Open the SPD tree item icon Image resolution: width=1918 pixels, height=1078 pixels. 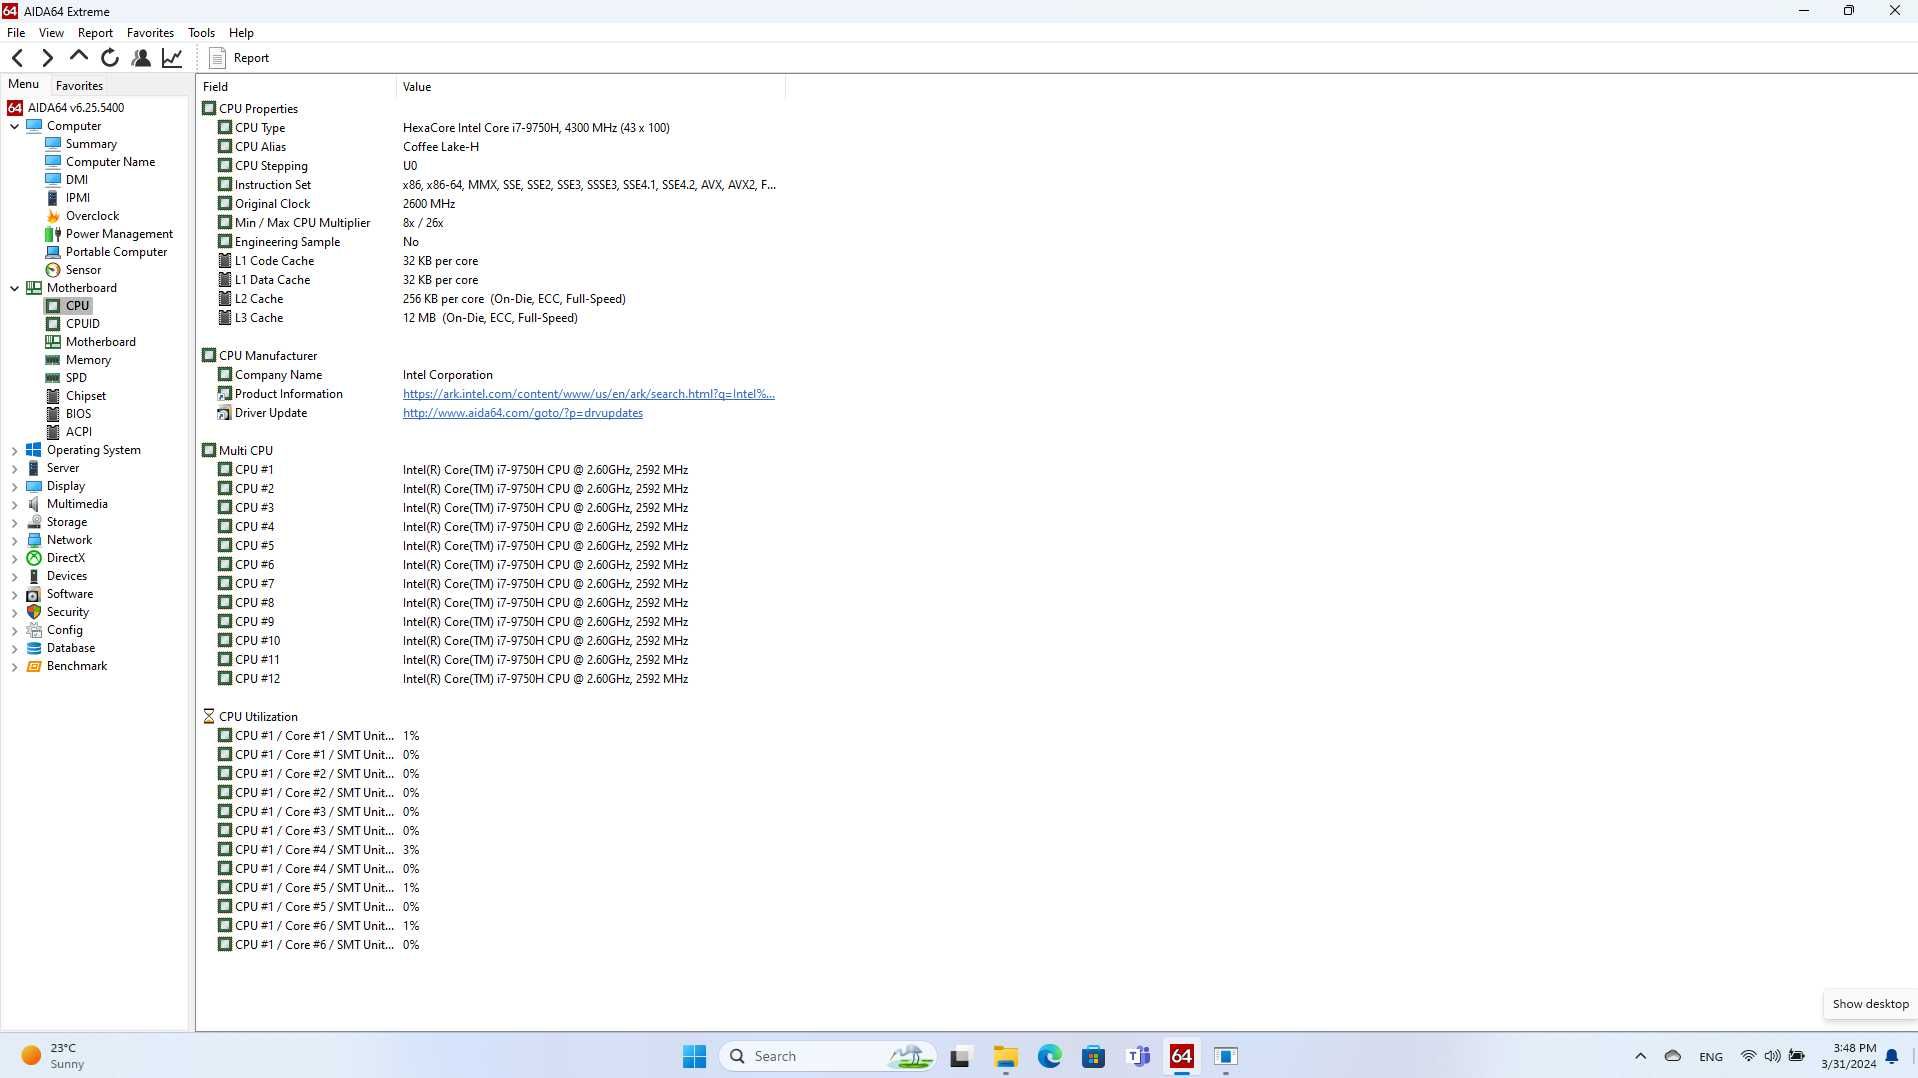pyautogui.click(x=53, y=378)
